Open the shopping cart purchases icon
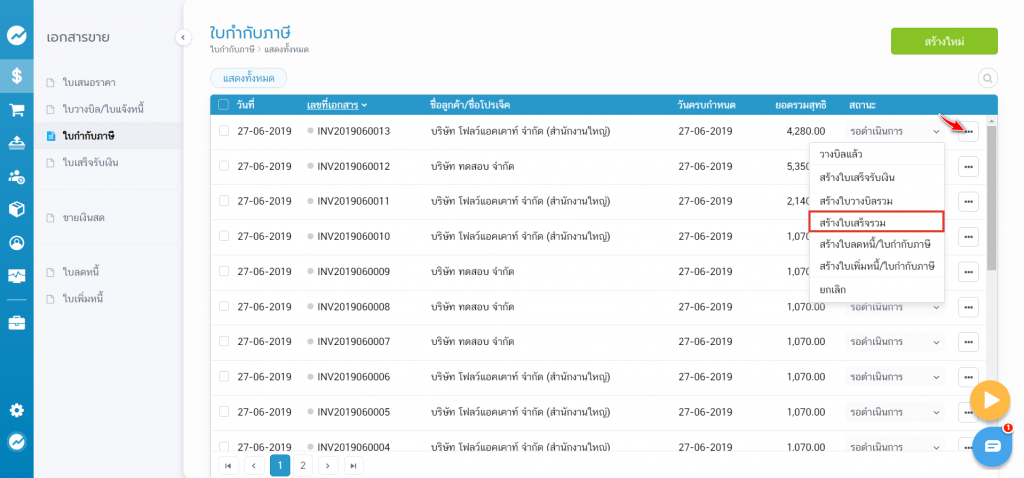The image size is (1024, 478). point(16,109)
